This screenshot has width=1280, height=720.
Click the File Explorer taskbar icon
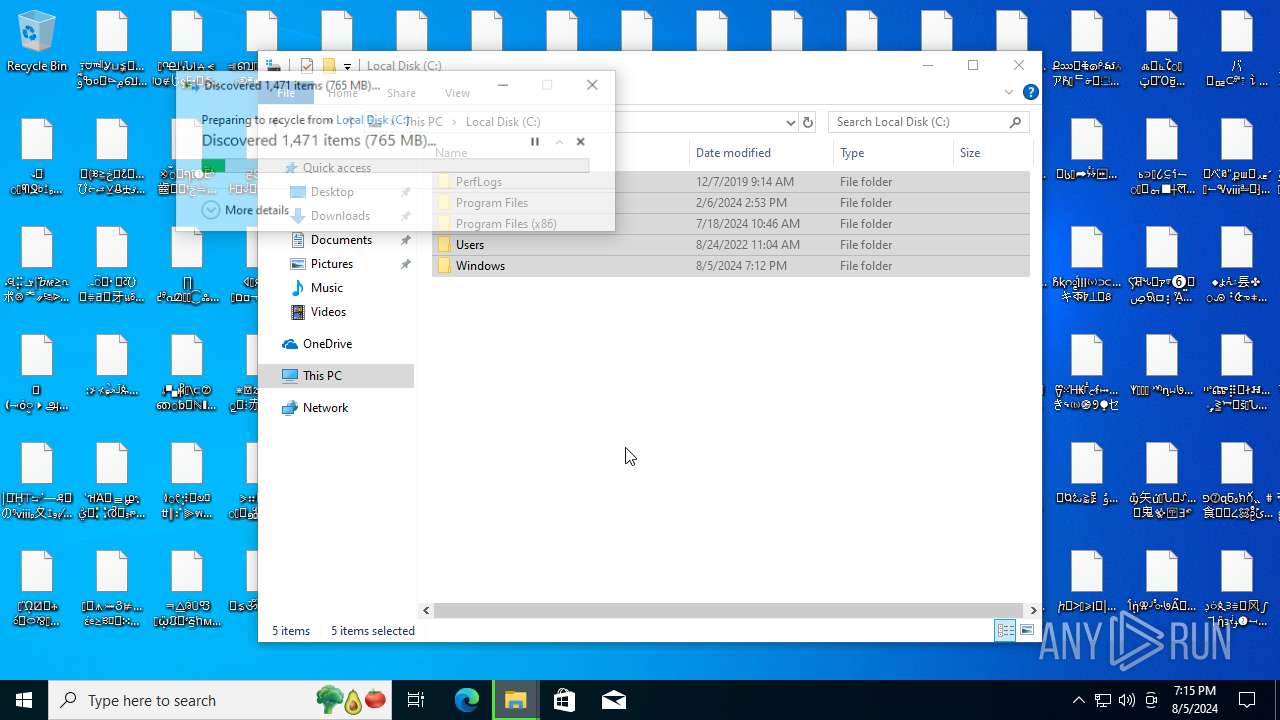516,700
